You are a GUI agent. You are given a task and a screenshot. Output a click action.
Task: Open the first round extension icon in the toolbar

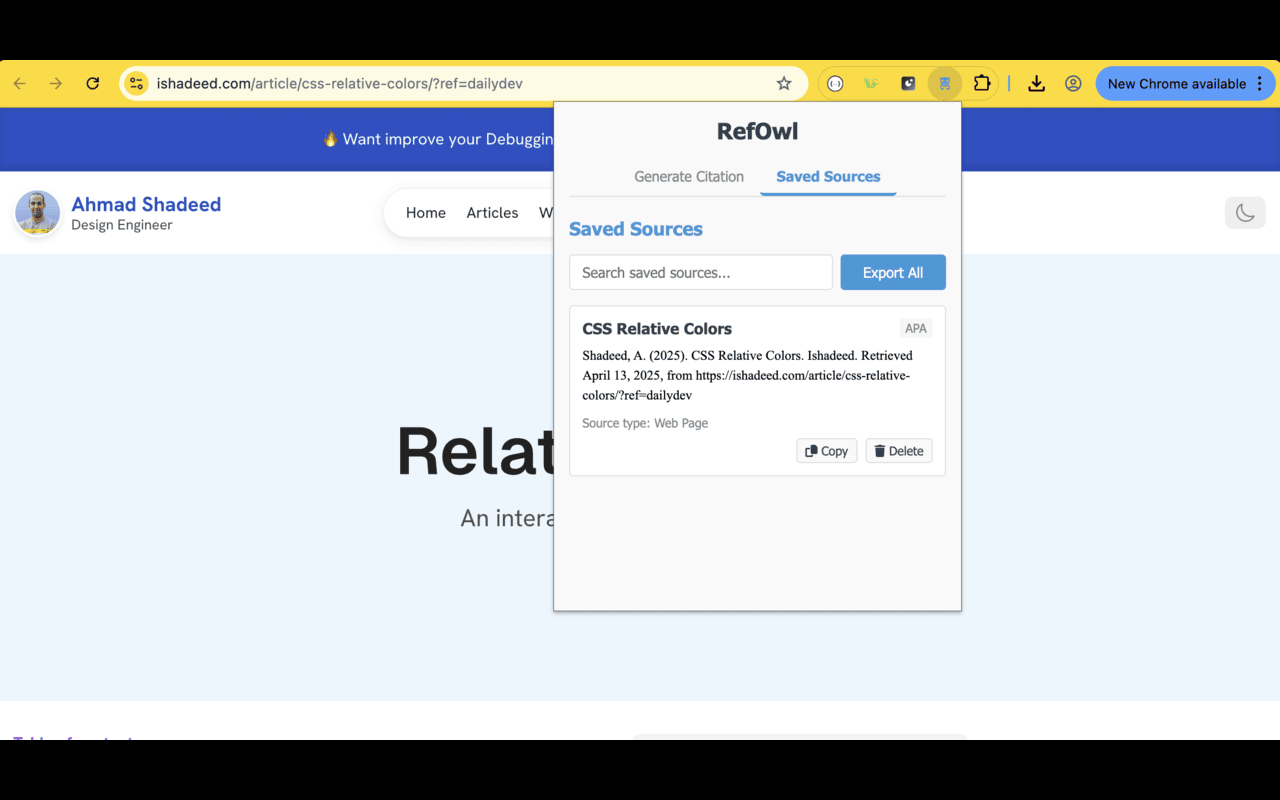[x=835, y=84]
